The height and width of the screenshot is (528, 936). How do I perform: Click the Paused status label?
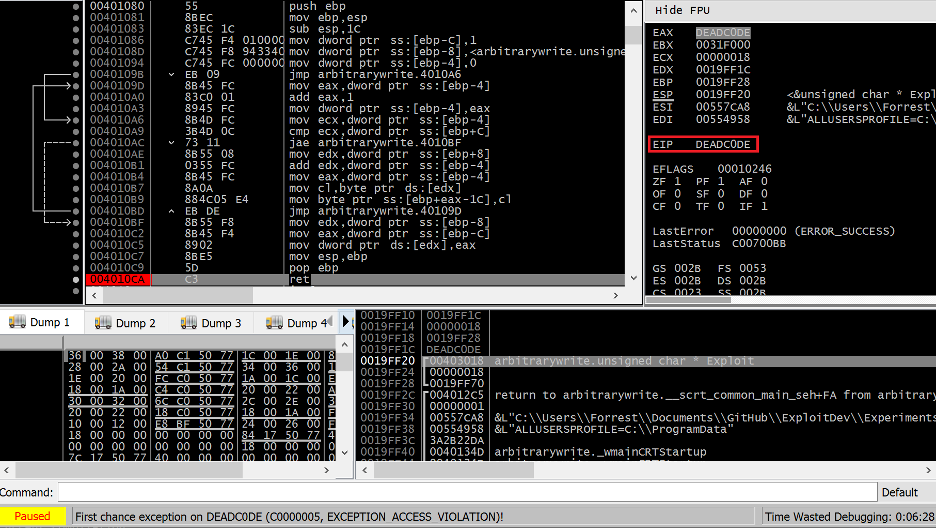tap(32, 516)
